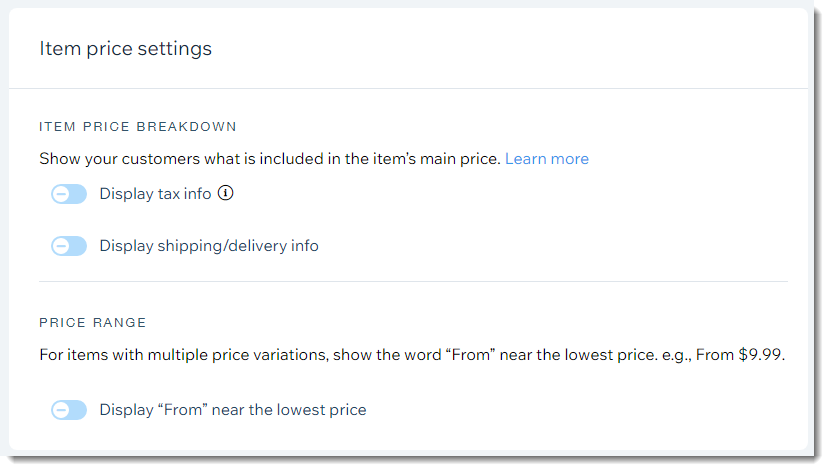The width and height of the screenshot is (829, 471).
Task: Click the divider line above PRICE RANGE
Action: click(x=413, y=281)
